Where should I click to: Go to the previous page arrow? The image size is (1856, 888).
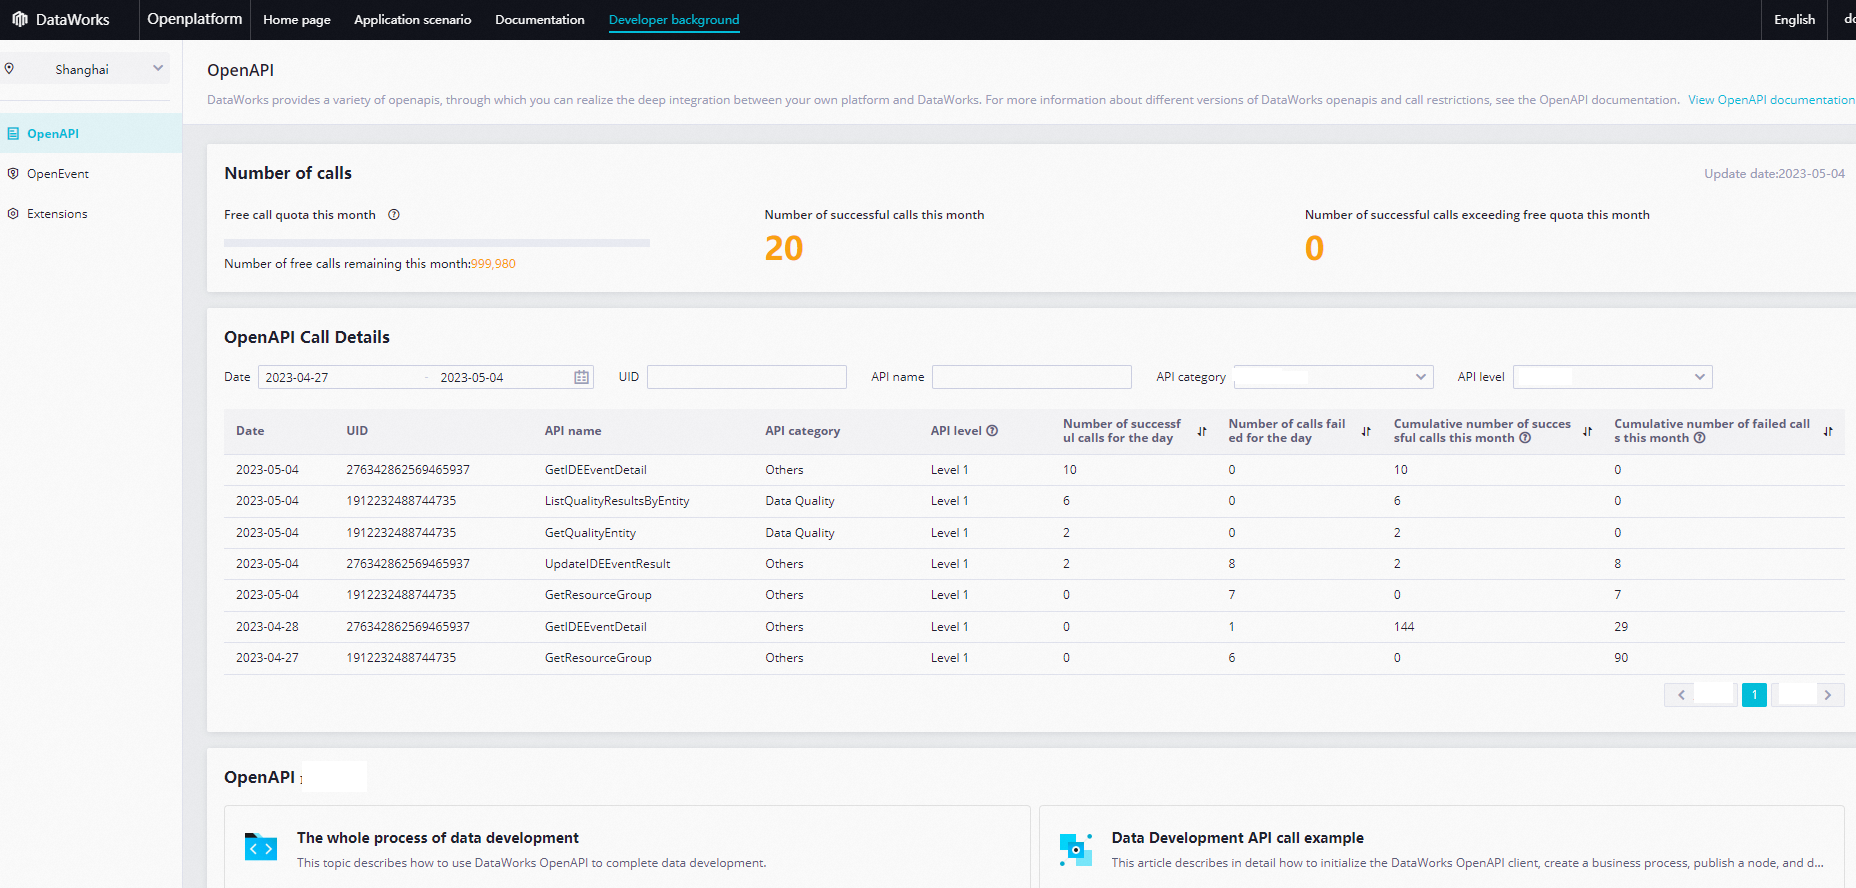coord(1681,695)
